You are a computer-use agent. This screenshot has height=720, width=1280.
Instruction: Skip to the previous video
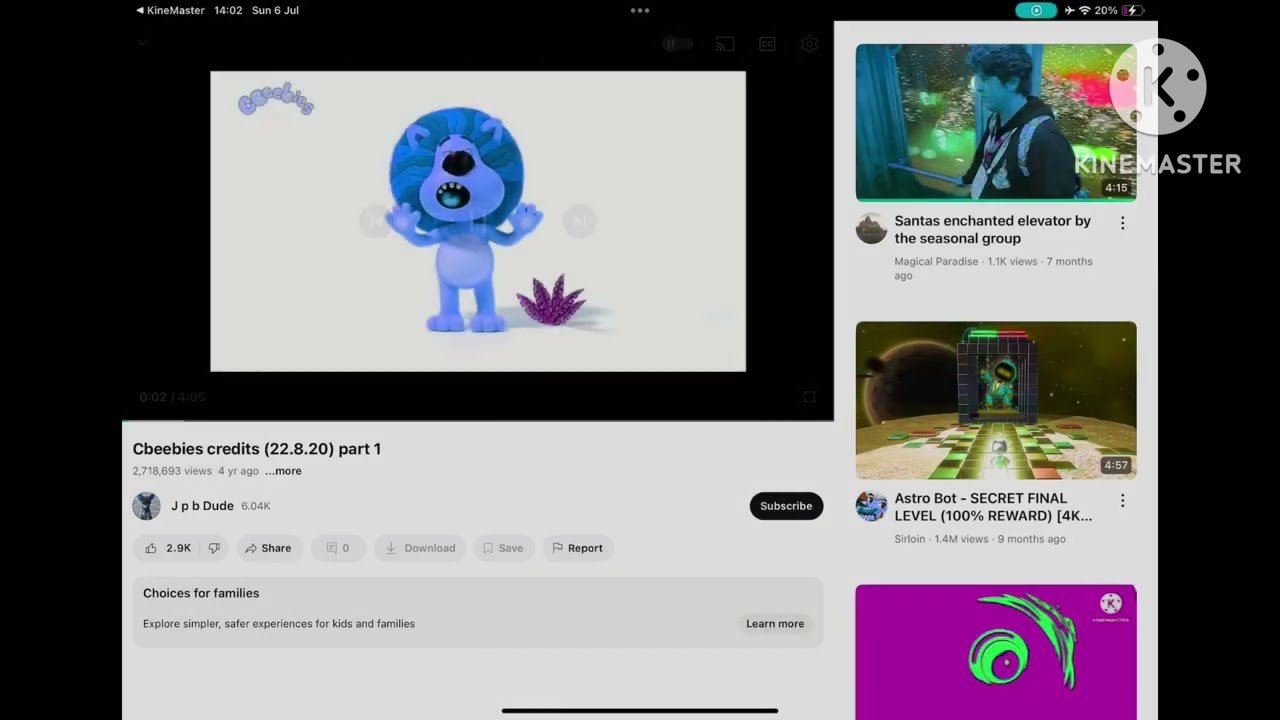(375, 221)
